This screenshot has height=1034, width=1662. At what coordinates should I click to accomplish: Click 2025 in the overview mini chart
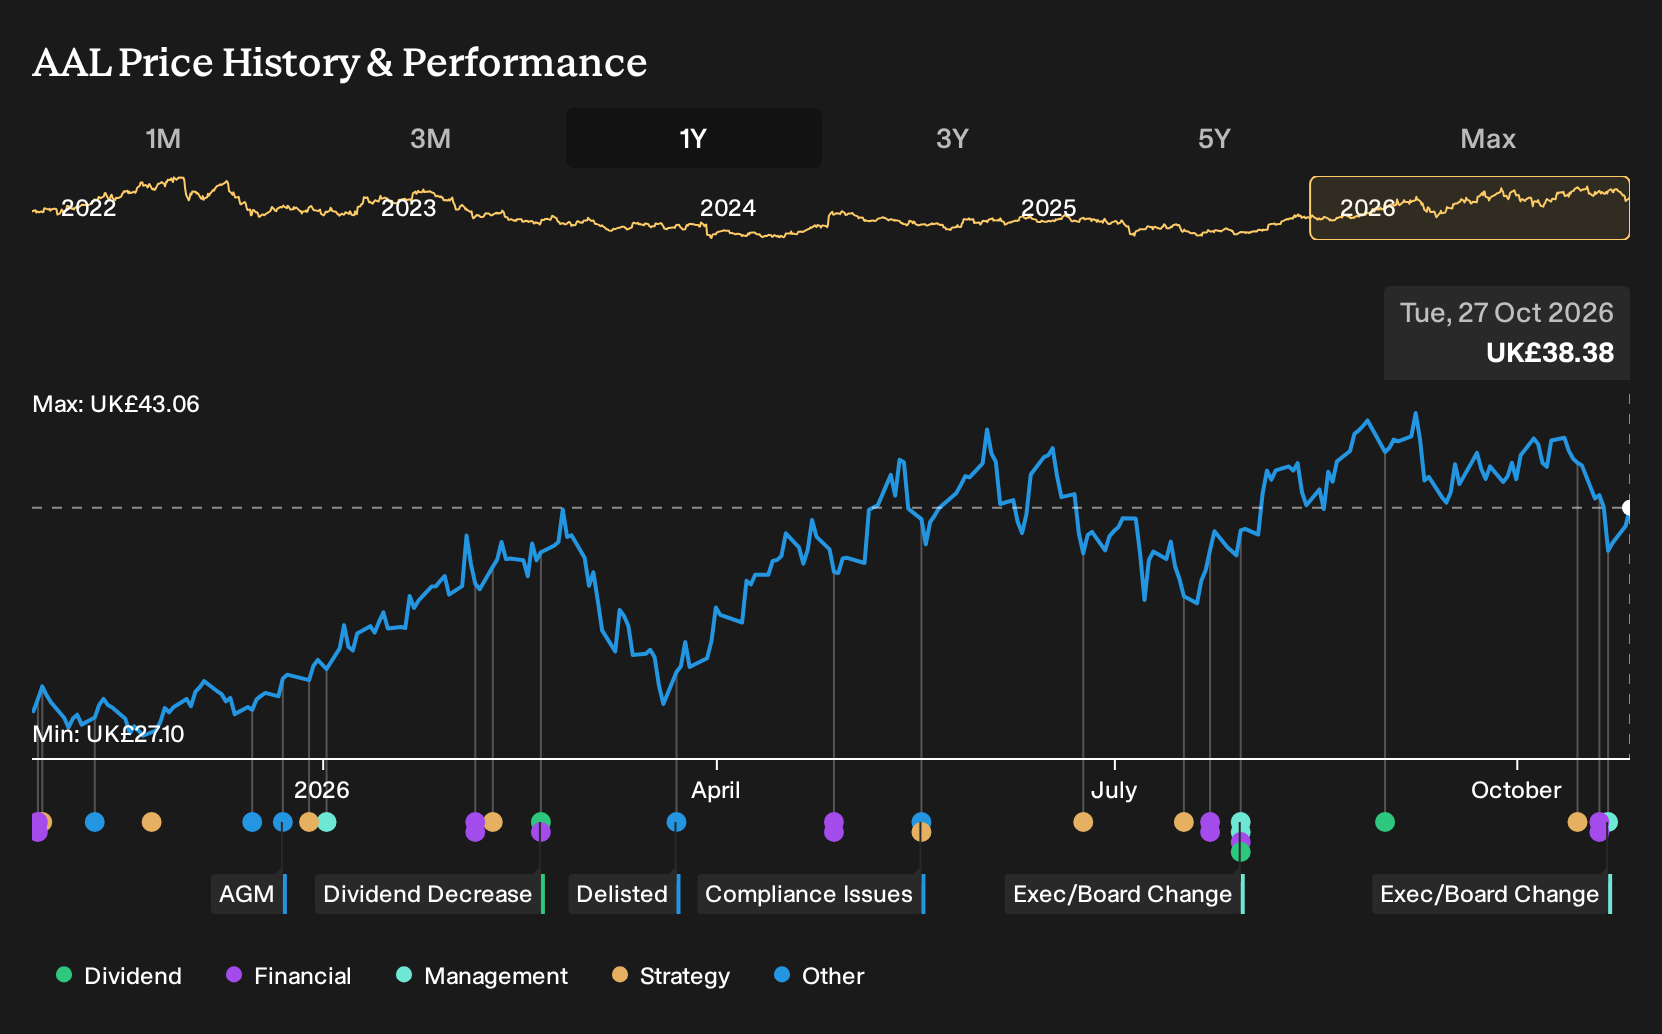[1048, 208]
